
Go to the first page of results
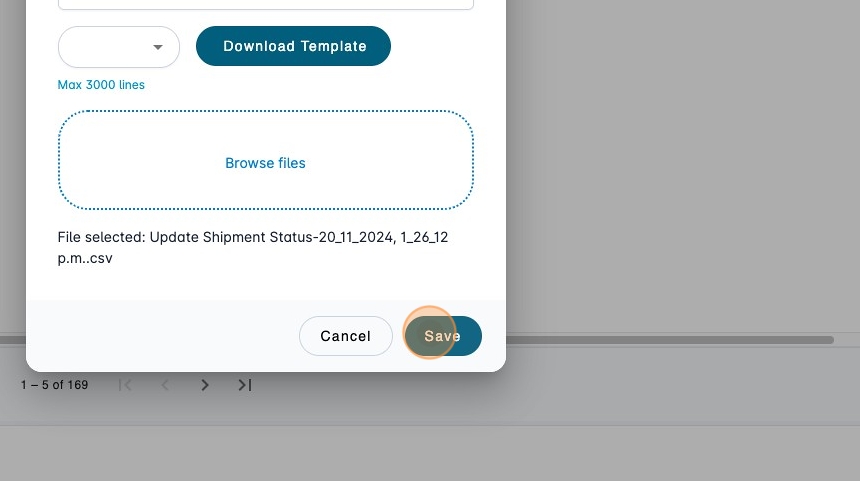point(125,385)
